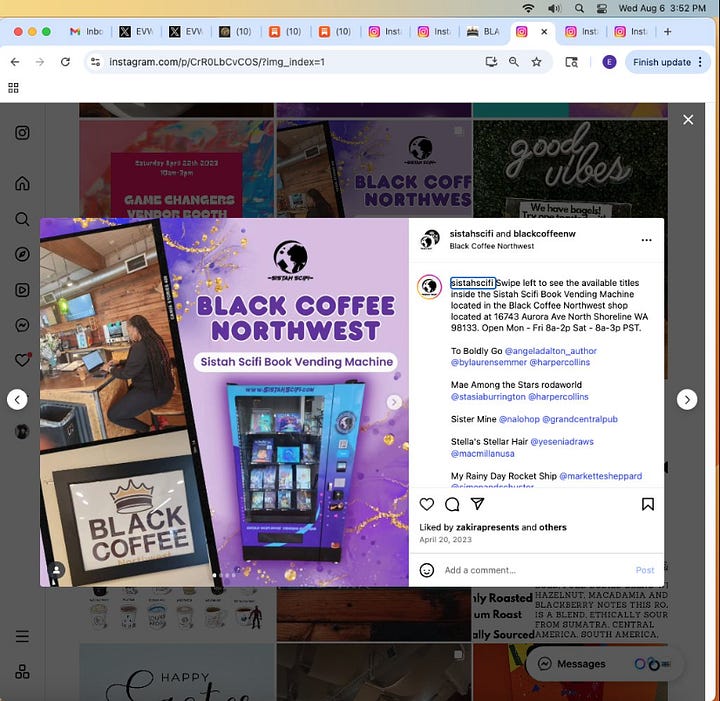Open @nalohop mention

(x=519, y=419)
